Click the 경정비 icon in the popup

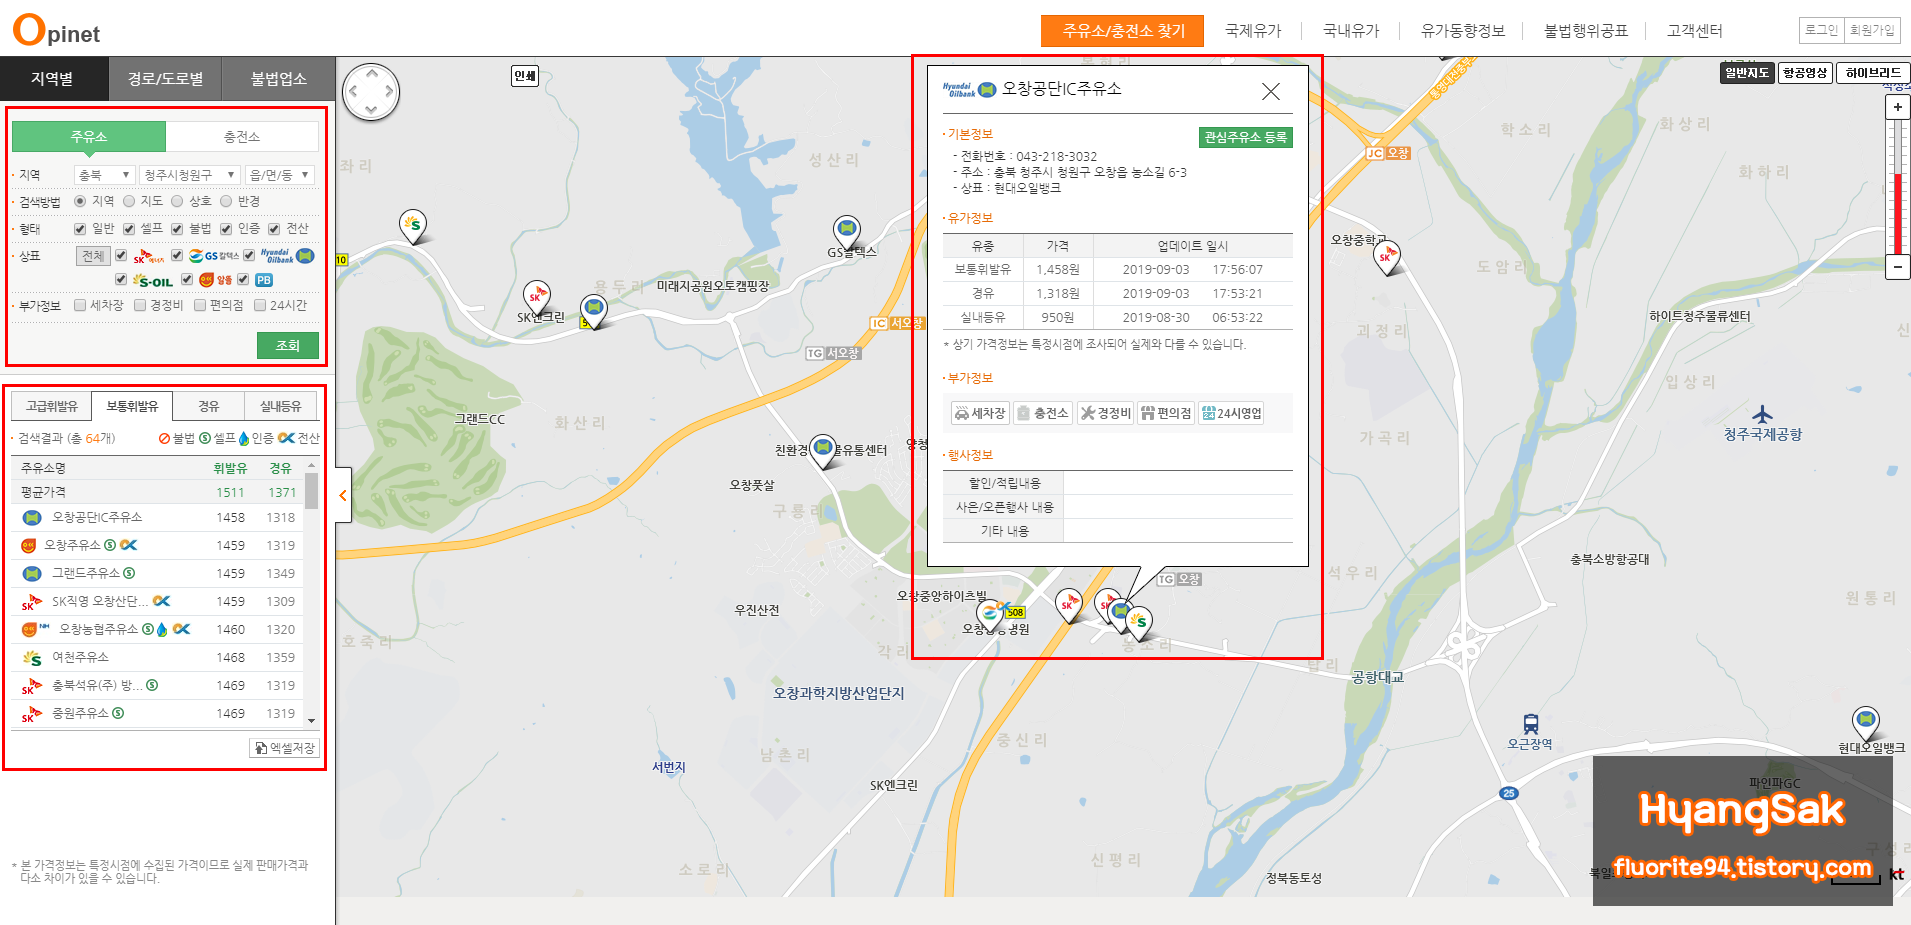click(1105, 413)
